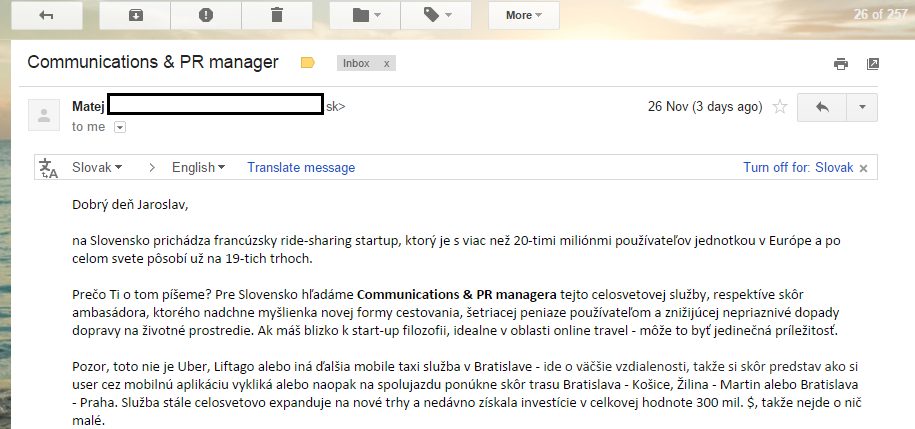The width and height of the screenshot is (915, 429).
Task: Reply to the email using the arrow button
Action: [822, 107]
